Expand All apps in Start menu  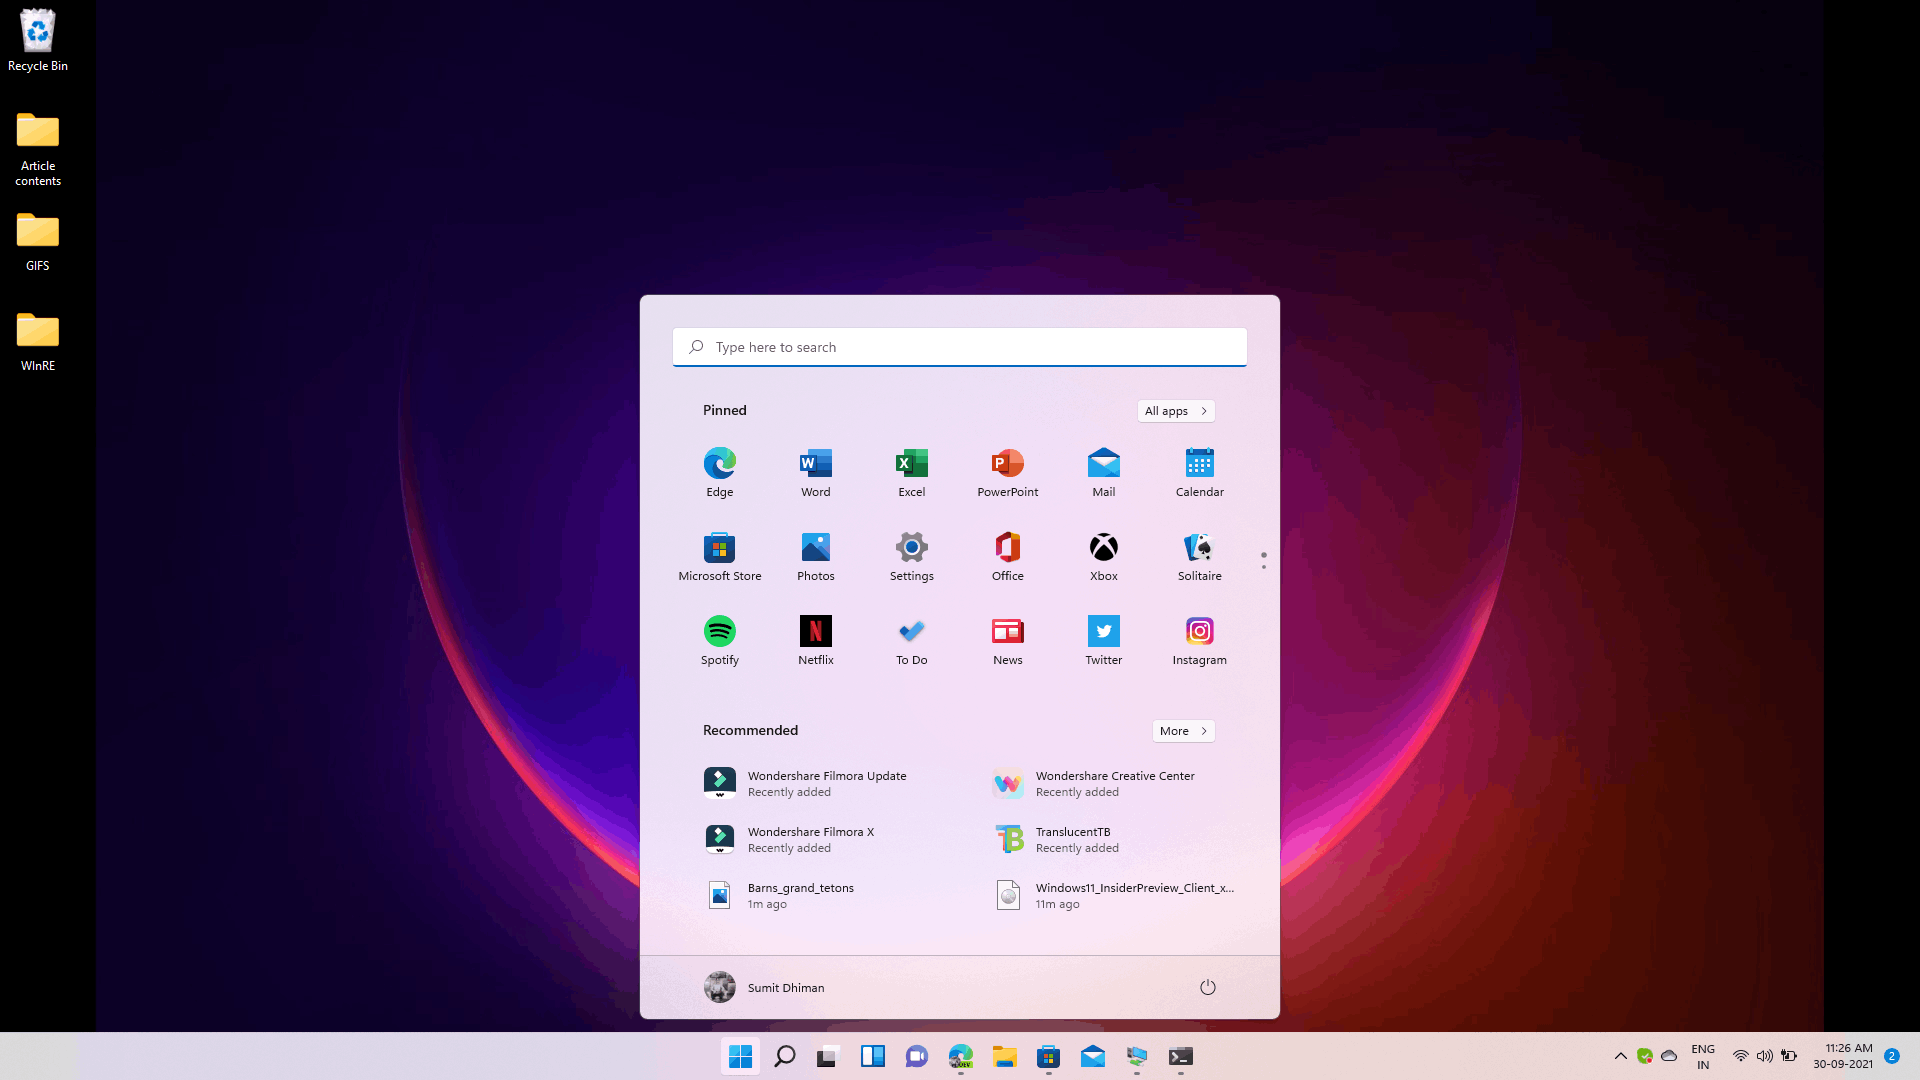coord(1175,410)
